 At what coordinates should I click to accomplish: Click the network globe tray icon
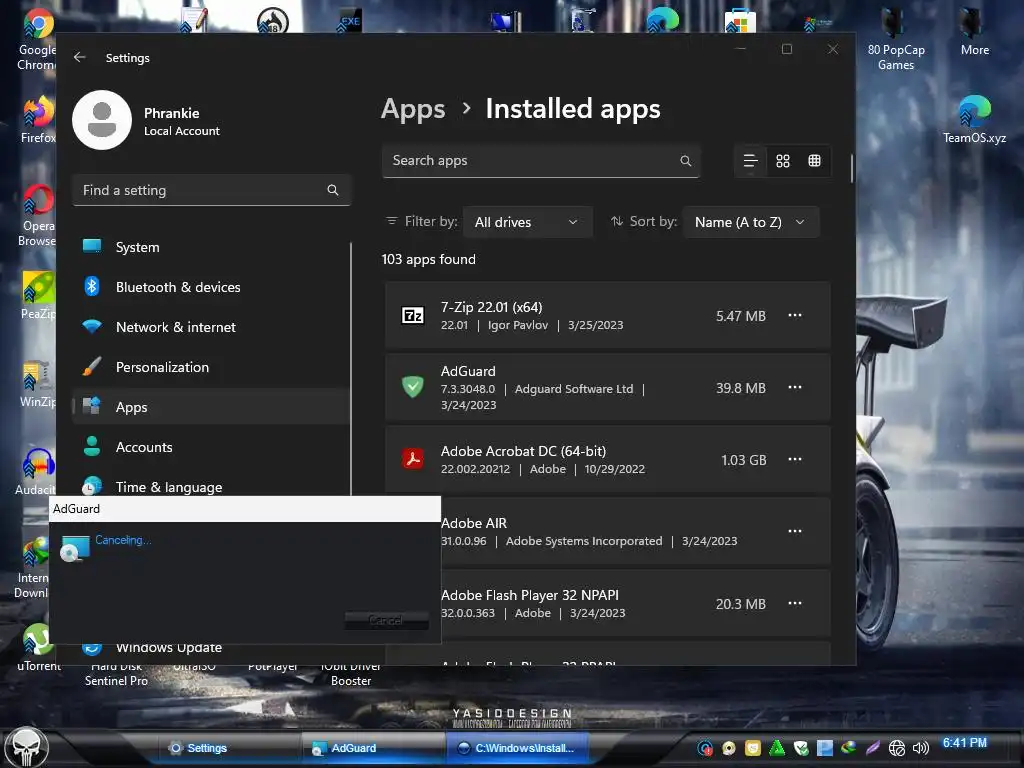(897, 748)
